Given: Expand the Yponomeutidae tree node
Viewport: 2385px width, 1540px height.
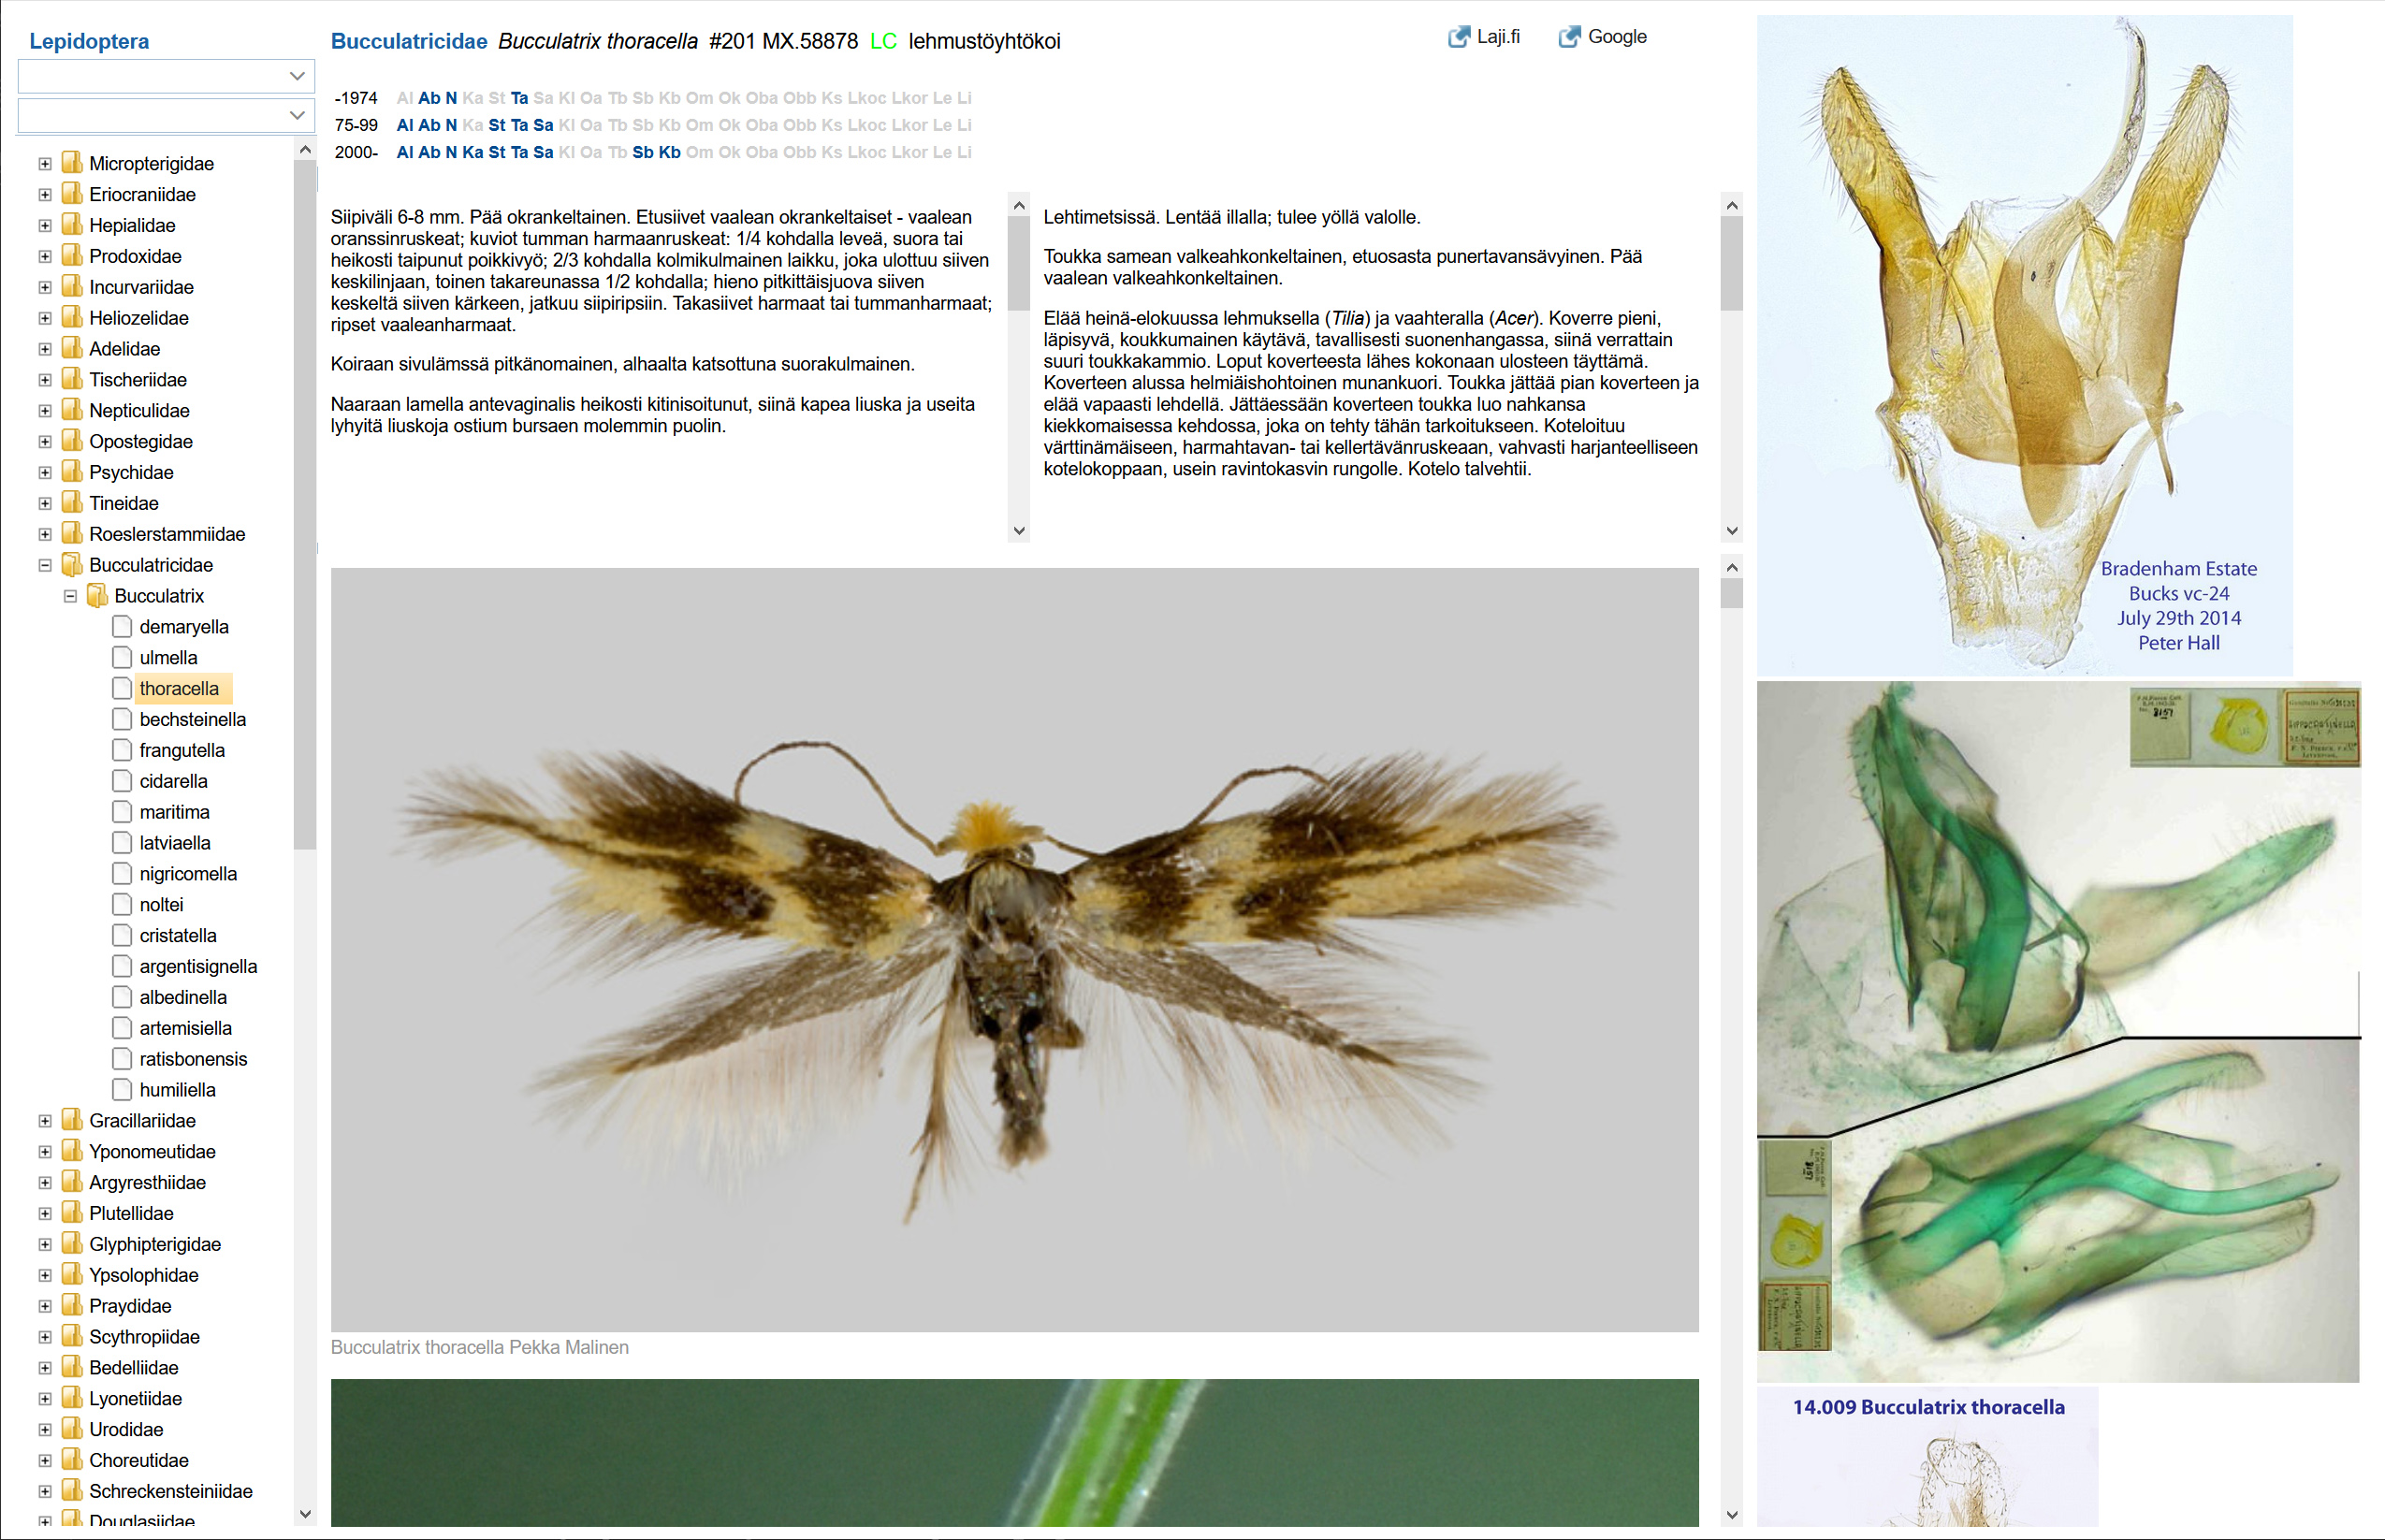Looking at the screenshot, I should [x=45, y=1152].
